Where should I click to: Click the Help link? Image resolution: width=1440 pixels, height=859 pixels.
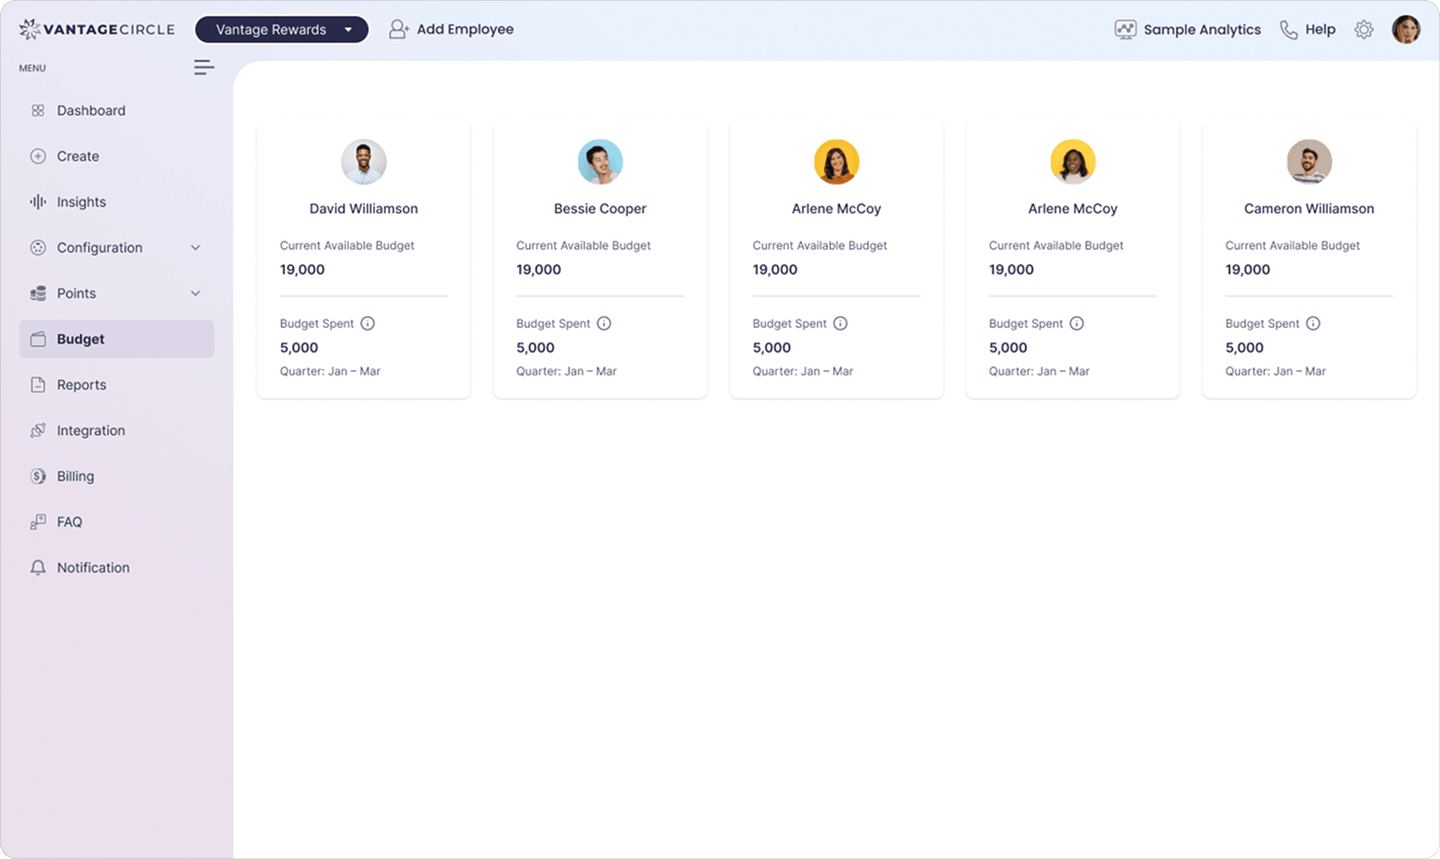coord(1308,29)
